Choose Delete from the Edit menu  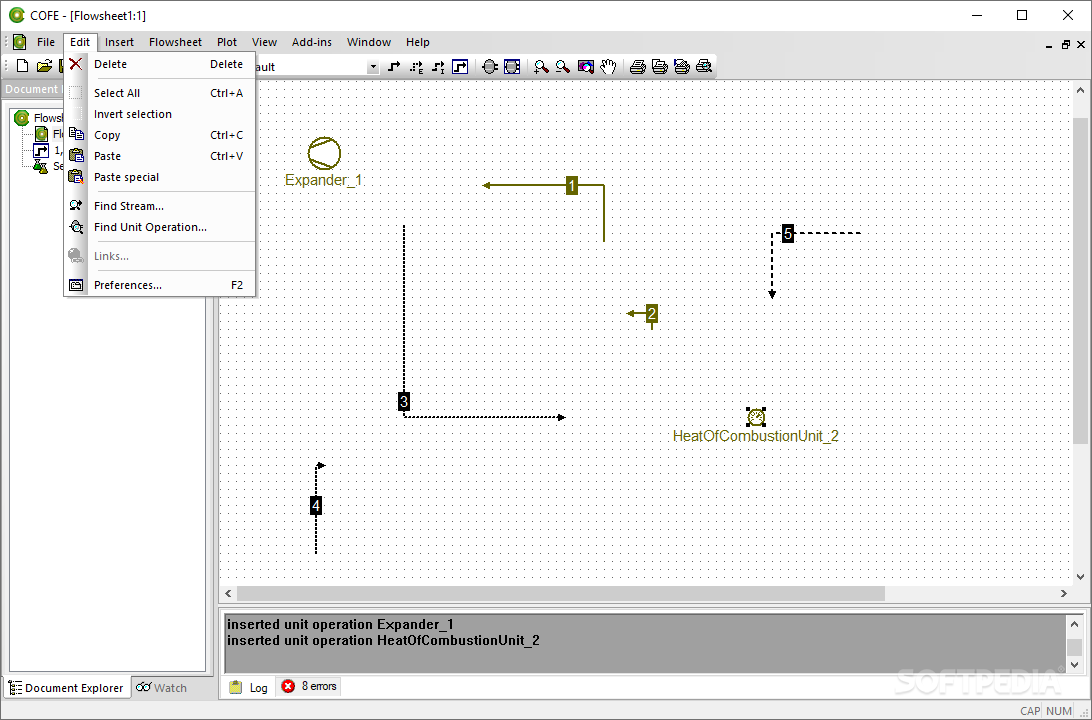(x=159, y=64)
